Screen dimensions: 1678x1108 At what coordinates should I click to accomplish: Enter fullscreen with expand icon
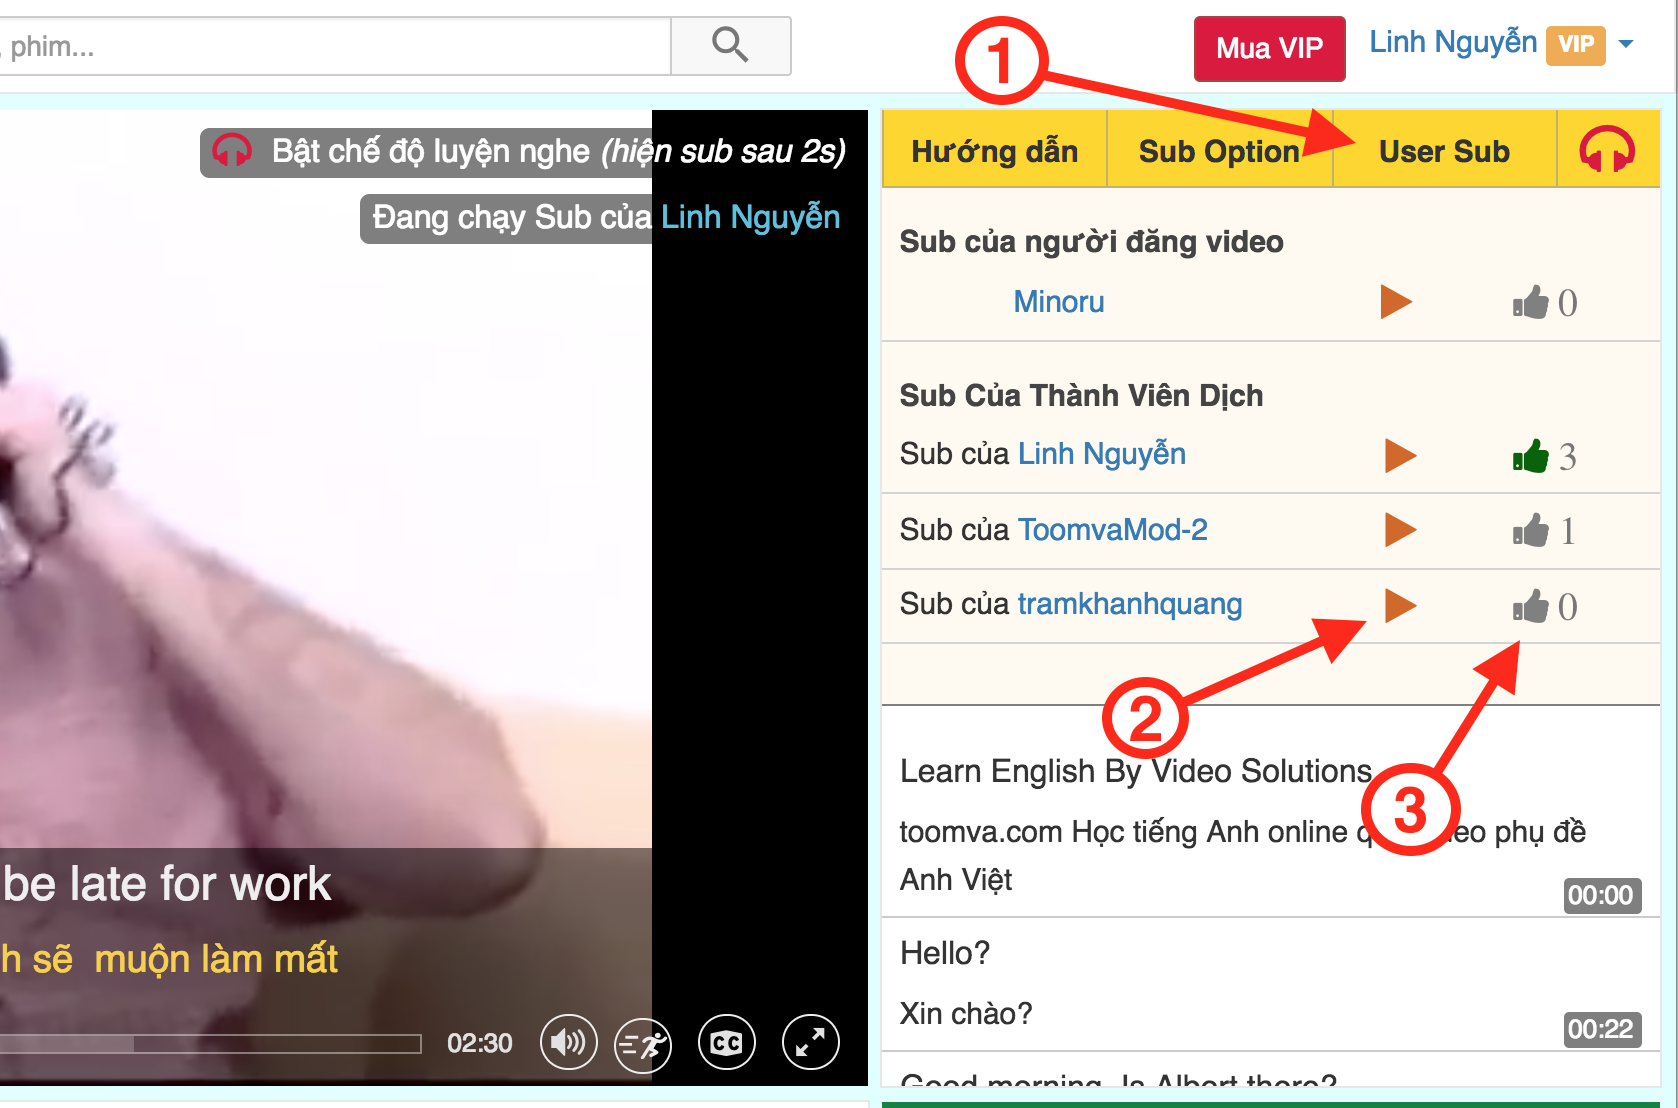pyautogui.click(x=810, y=1043)
